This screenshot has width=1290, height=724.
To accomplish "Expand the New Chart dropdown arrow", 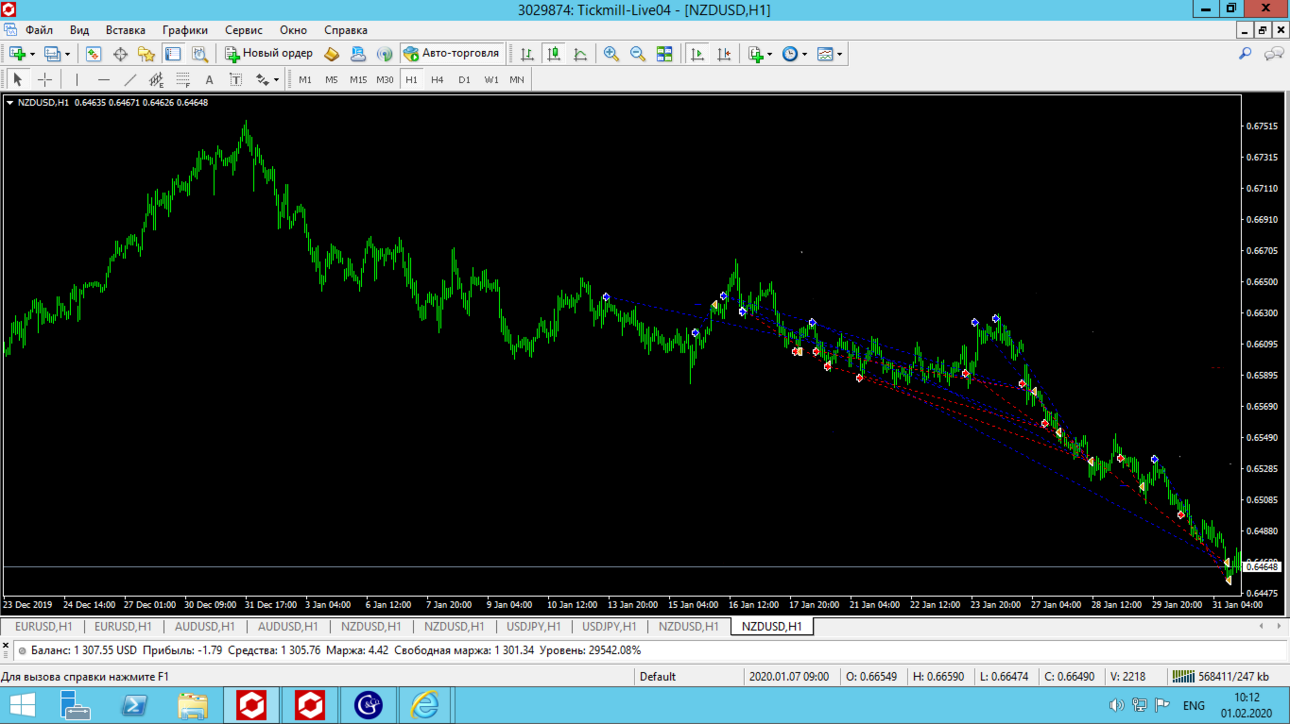I will [x=32, y=54].
